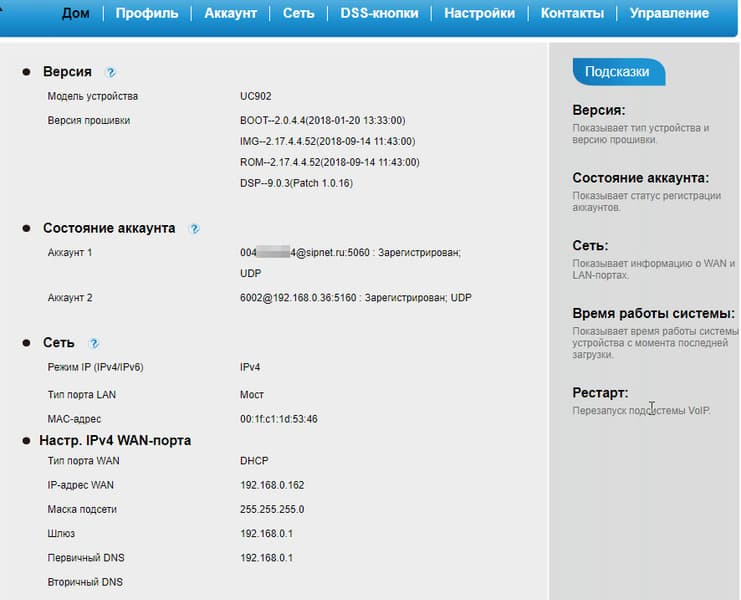This screenshot has height=600, width=741.
Task: Open the Дом tab
Action: pyautogui.click(x=76, y=13)
